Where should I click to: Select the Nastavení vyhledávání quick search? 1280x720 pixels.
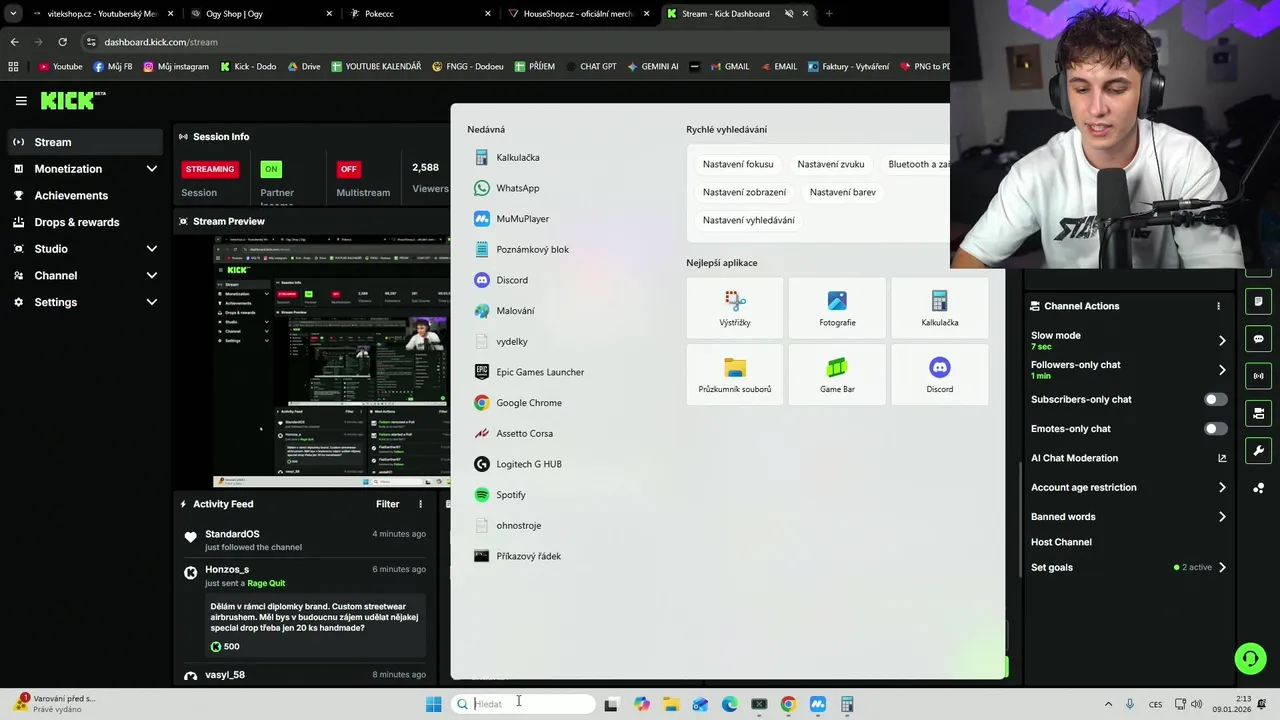(749, 220)
